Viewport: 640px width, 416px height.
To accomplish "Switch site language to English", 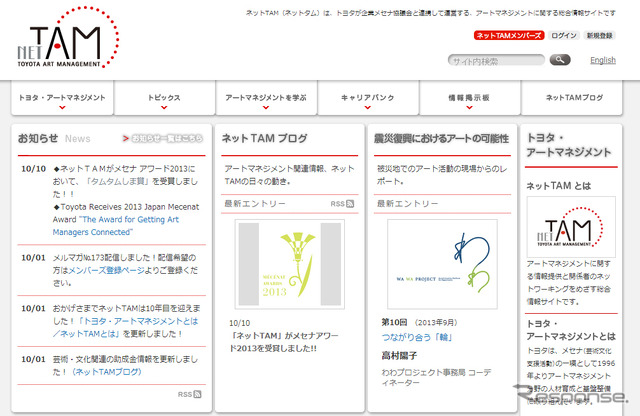I will (x=603, y=60).
